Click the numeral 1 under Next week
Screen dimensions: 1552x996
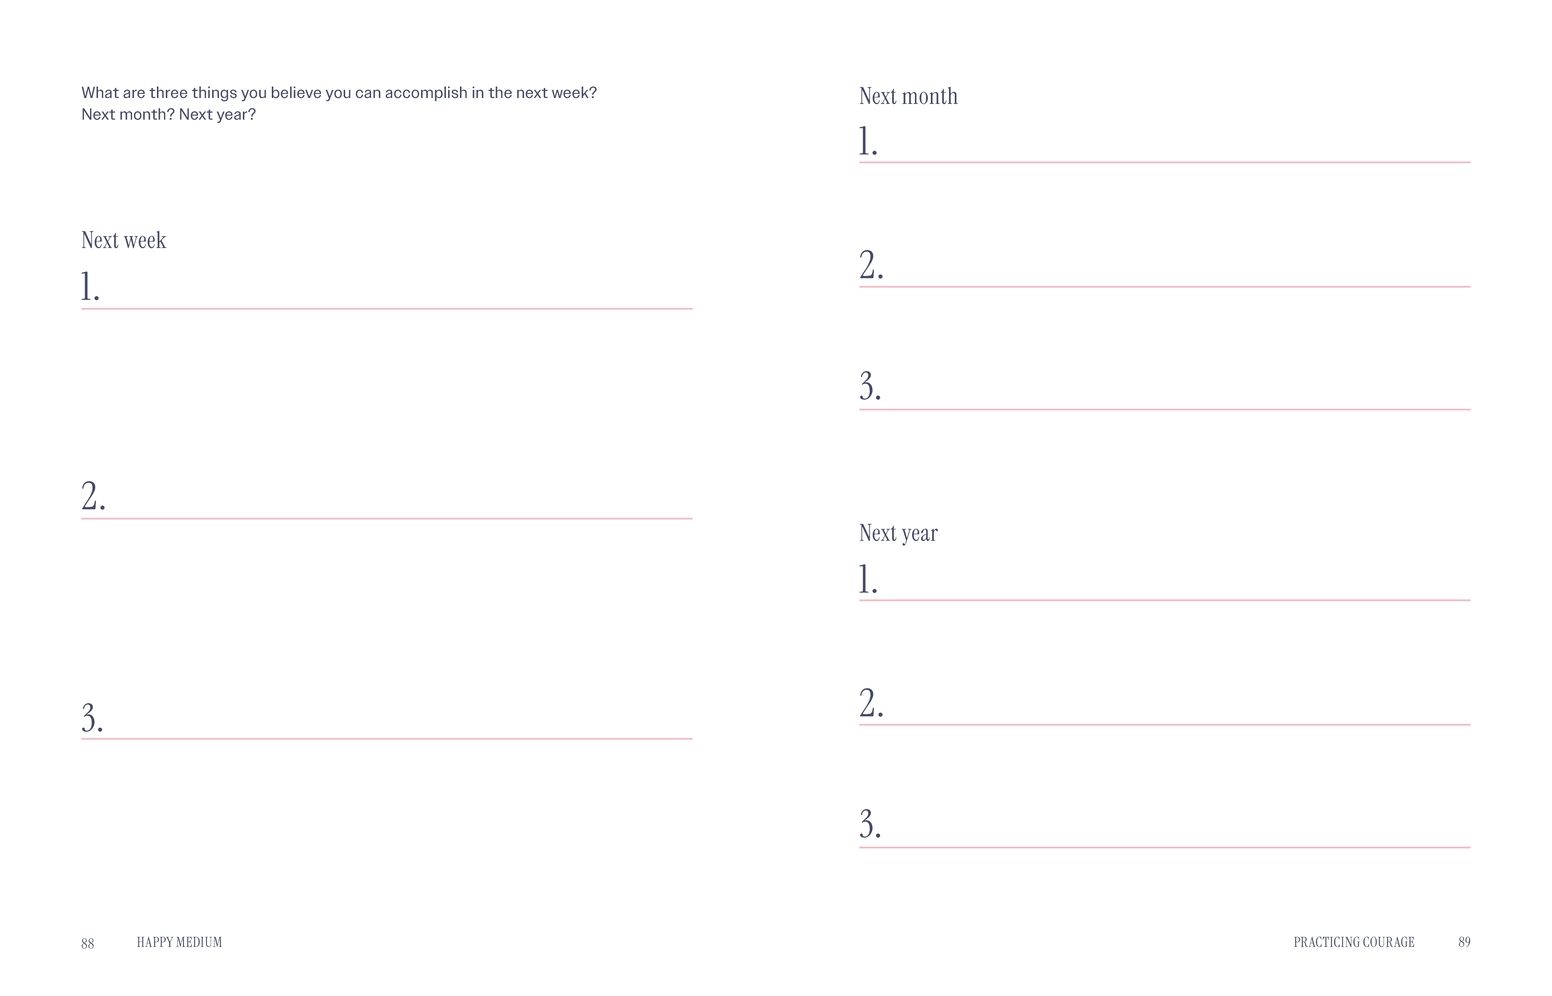pyautogui.click(x=90, y=287)
